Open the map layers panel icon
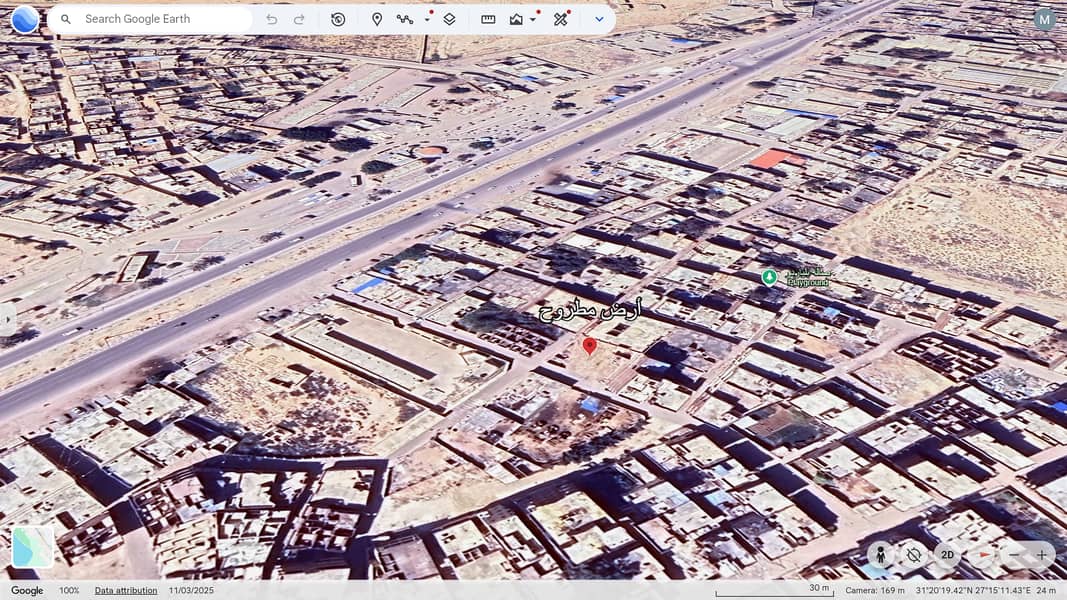Viewport: 1067px width, 600px height. tap(449, 19)
